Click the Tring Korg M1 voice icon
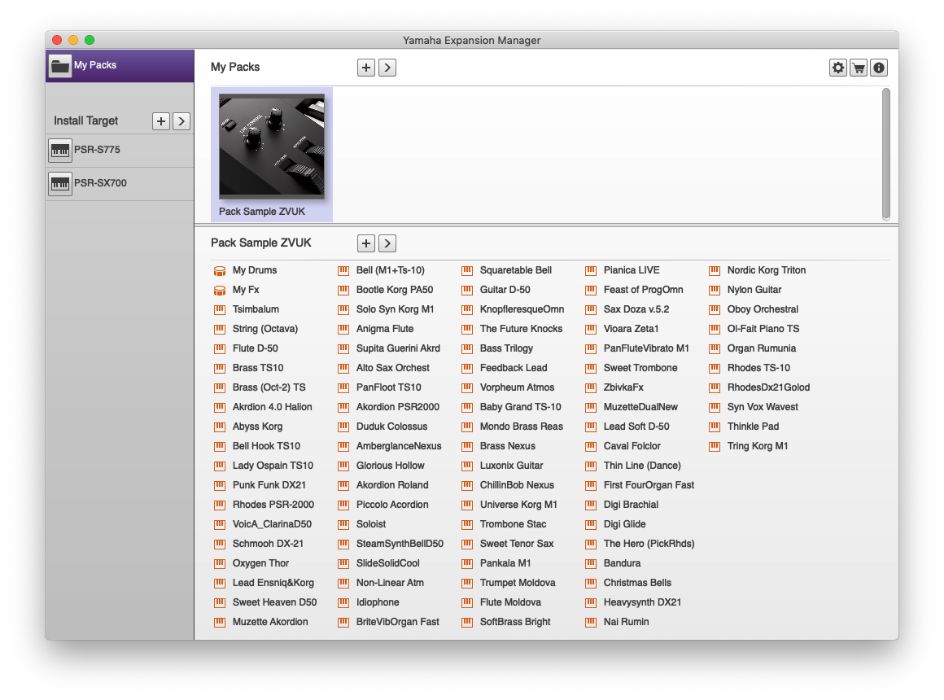The width and height of the screenshot is (944, 700). coord(714,447)
